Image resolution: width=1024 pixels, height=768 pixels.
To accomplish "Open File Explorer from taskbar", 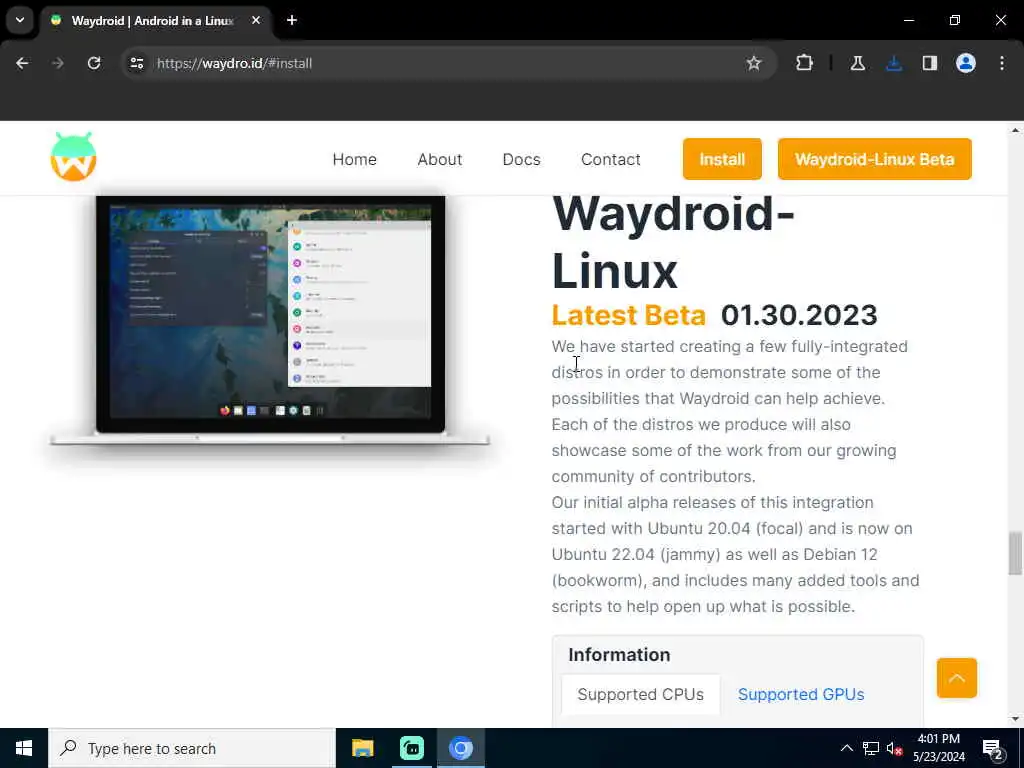I will (362, 748).
